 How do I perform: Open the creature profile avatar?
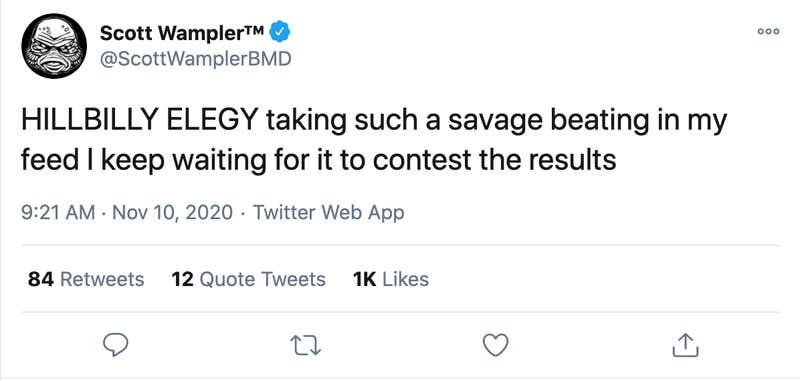(x=54, y=46)
